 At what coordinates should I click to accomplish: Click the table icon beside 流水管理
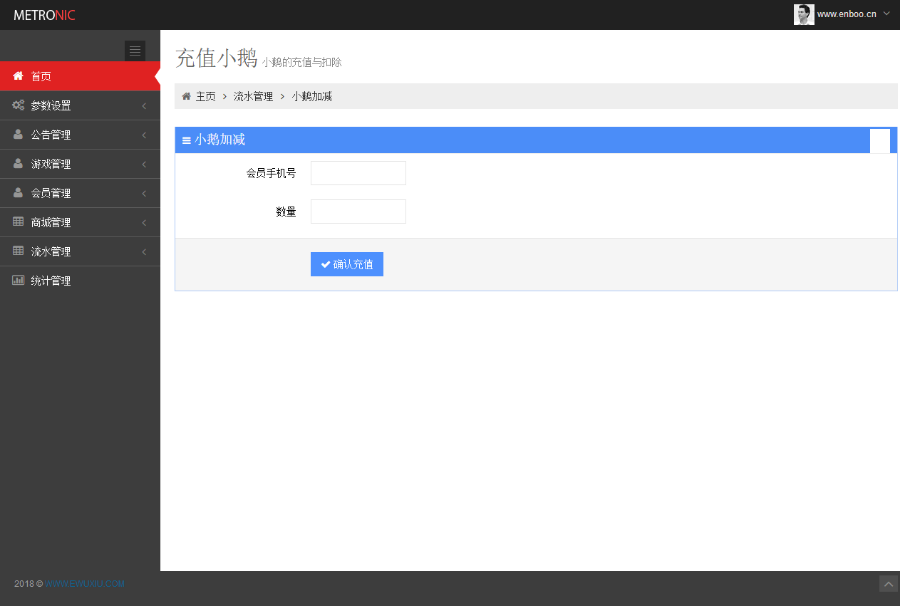click(18, 251)
